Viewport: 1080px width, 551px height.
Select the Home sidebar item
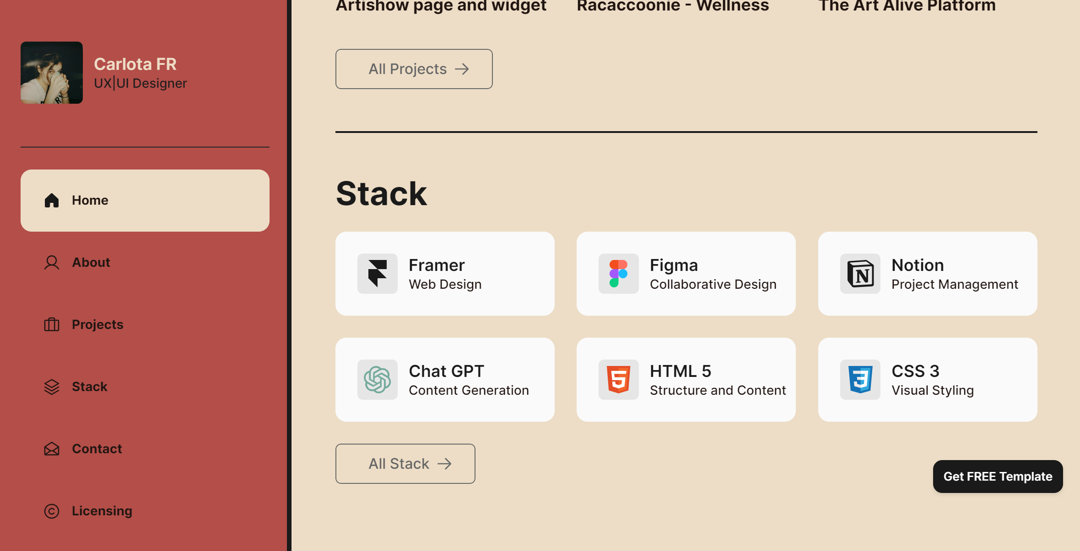145,200
